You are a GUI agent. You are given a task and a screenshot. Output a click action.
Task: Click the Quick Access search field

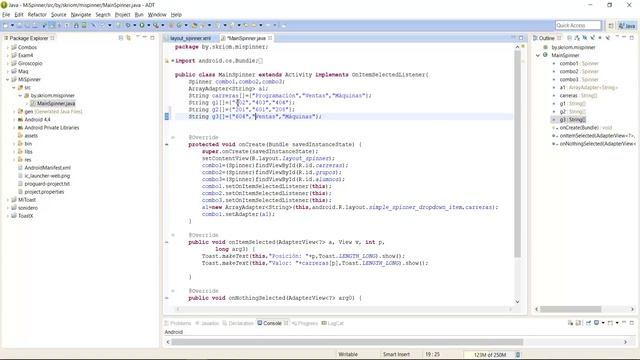(x=578, y=25)
